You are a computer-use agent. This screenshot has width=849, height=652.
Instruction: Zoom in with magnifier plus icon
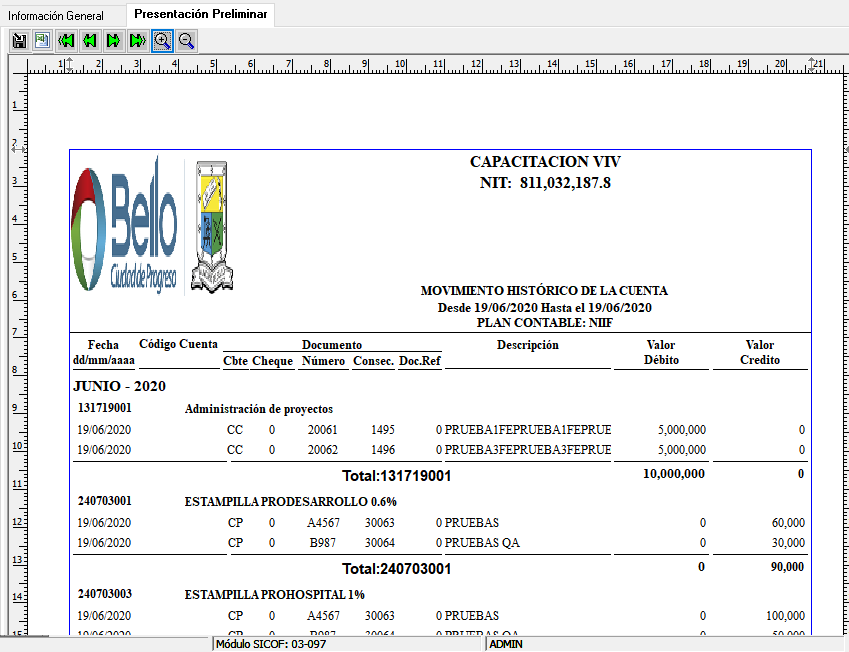tap(162, 41)
